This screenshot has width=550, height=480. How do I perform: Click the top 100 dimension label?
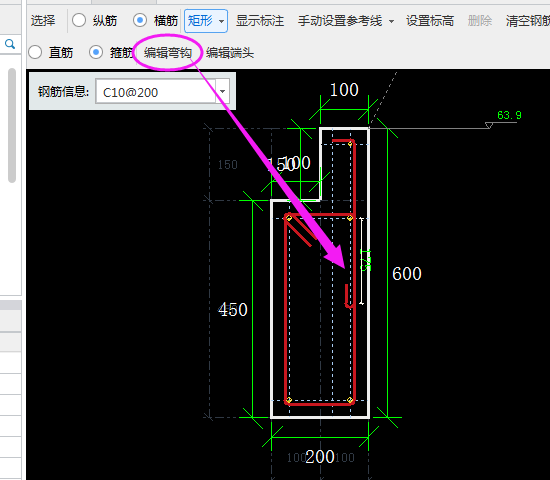pyautogui.click(x=344, y=90)
